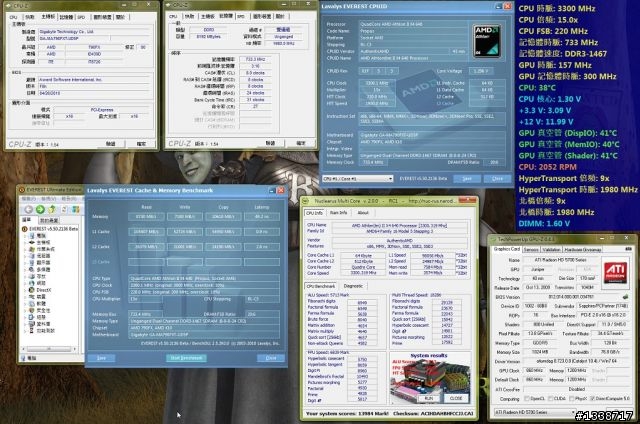Open the ATI Radeon HD 5700 Series dropdown
Screen dimensions: 640x424
[535, 413]
